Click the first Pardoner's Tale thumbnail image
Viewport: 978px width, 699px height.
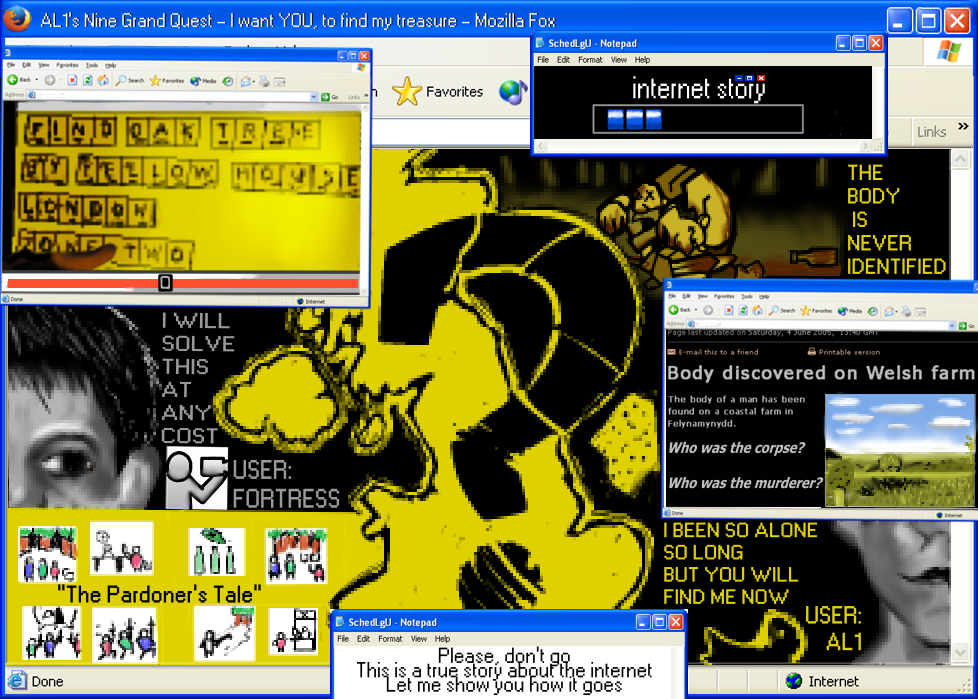(47, 553)
